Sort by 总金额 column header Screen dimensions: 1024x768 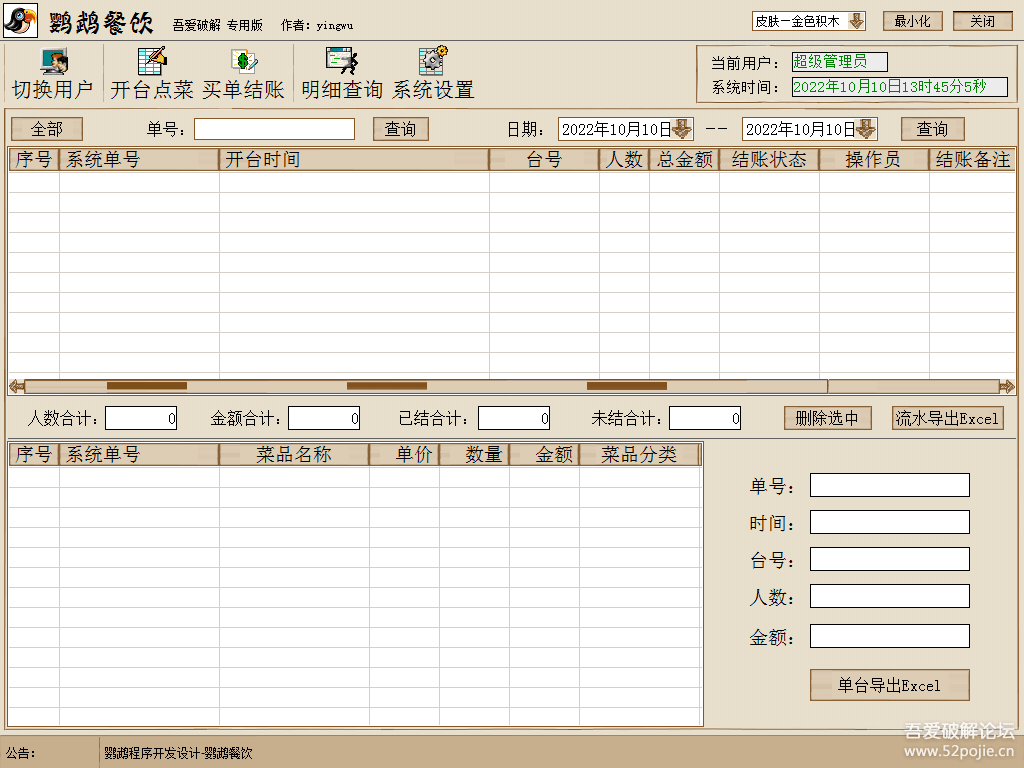pos(684,160)
